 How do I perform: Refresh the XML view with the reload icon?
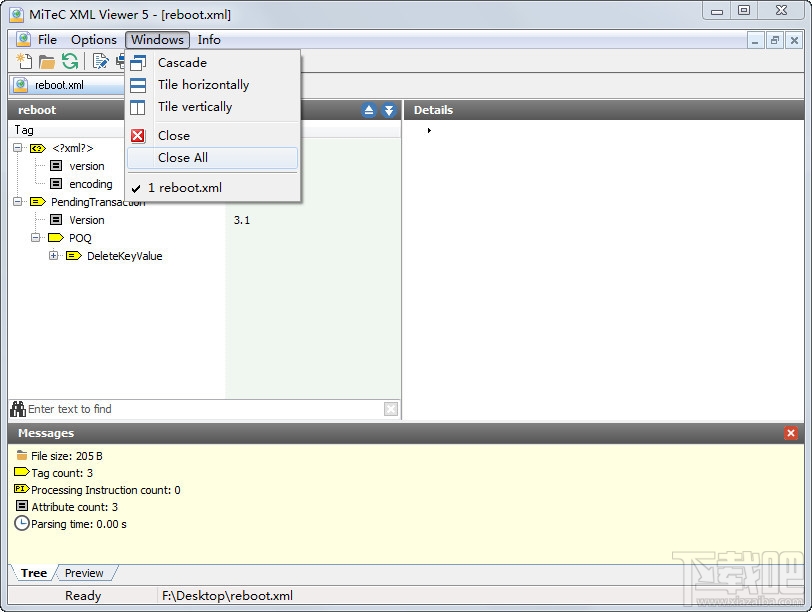pos(70,61)
